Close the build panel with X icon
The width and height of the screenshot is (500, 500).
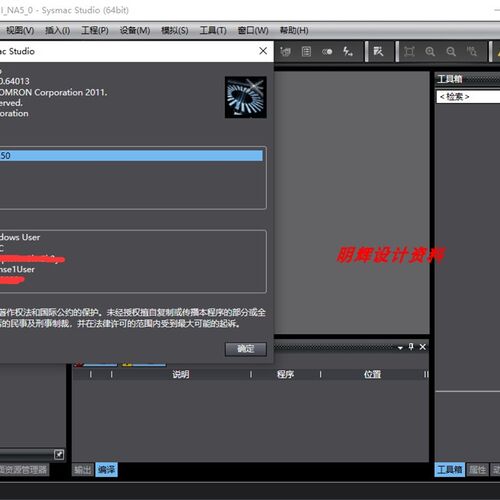tap(423, 347)
